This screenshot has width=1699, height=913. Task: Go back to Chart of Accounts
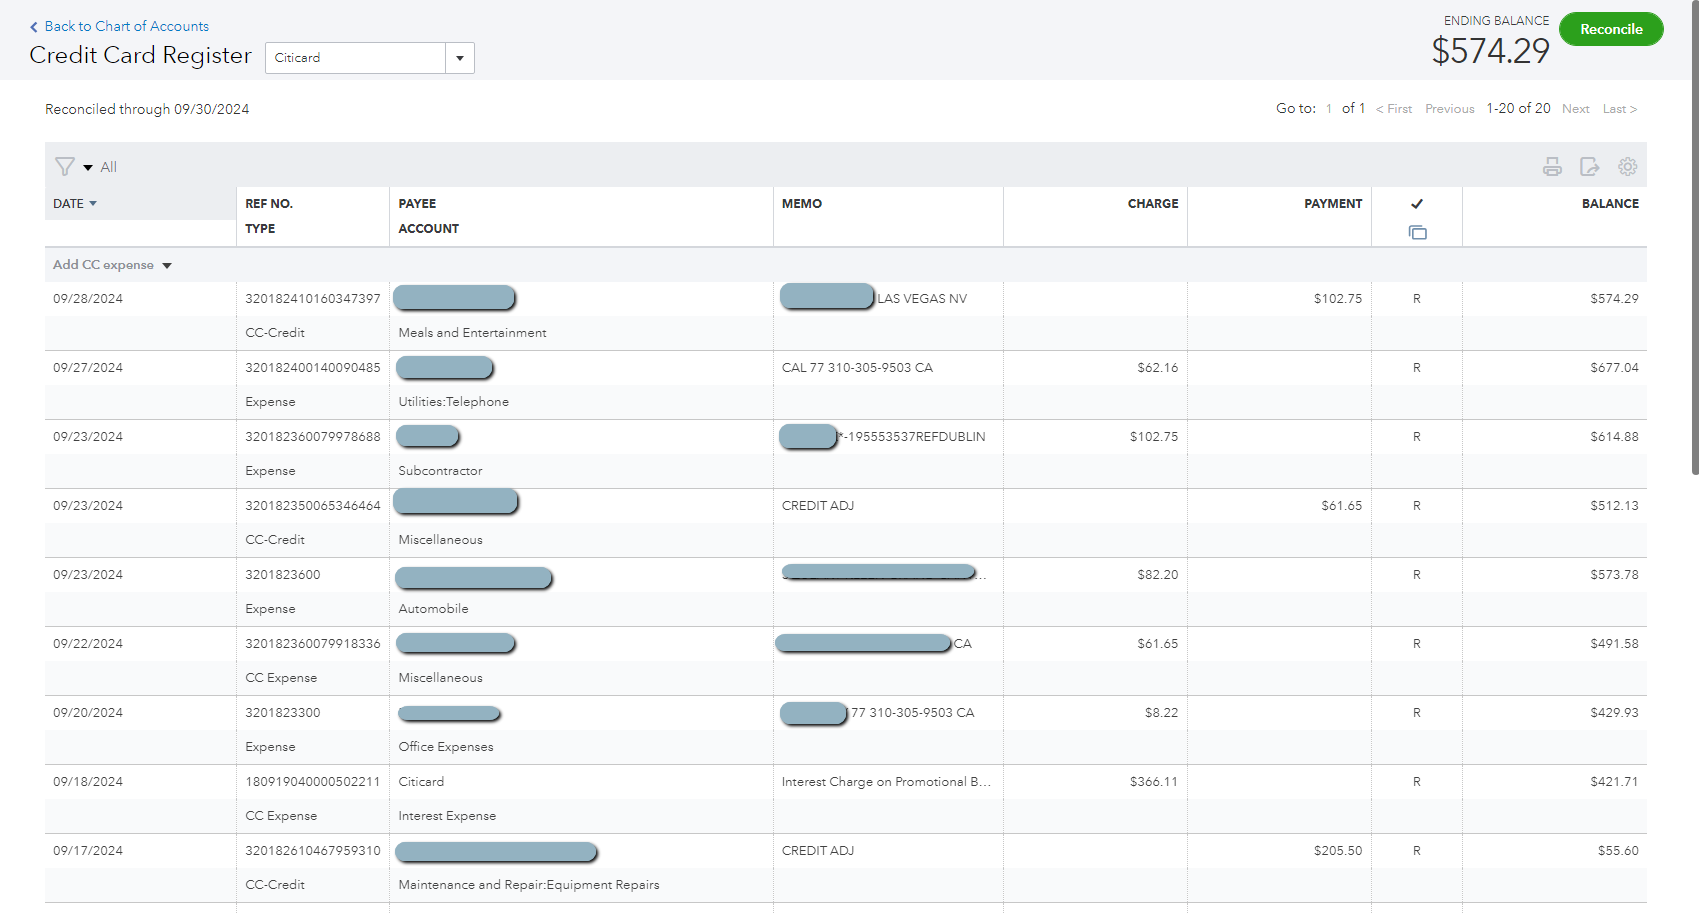coord(126,27)
